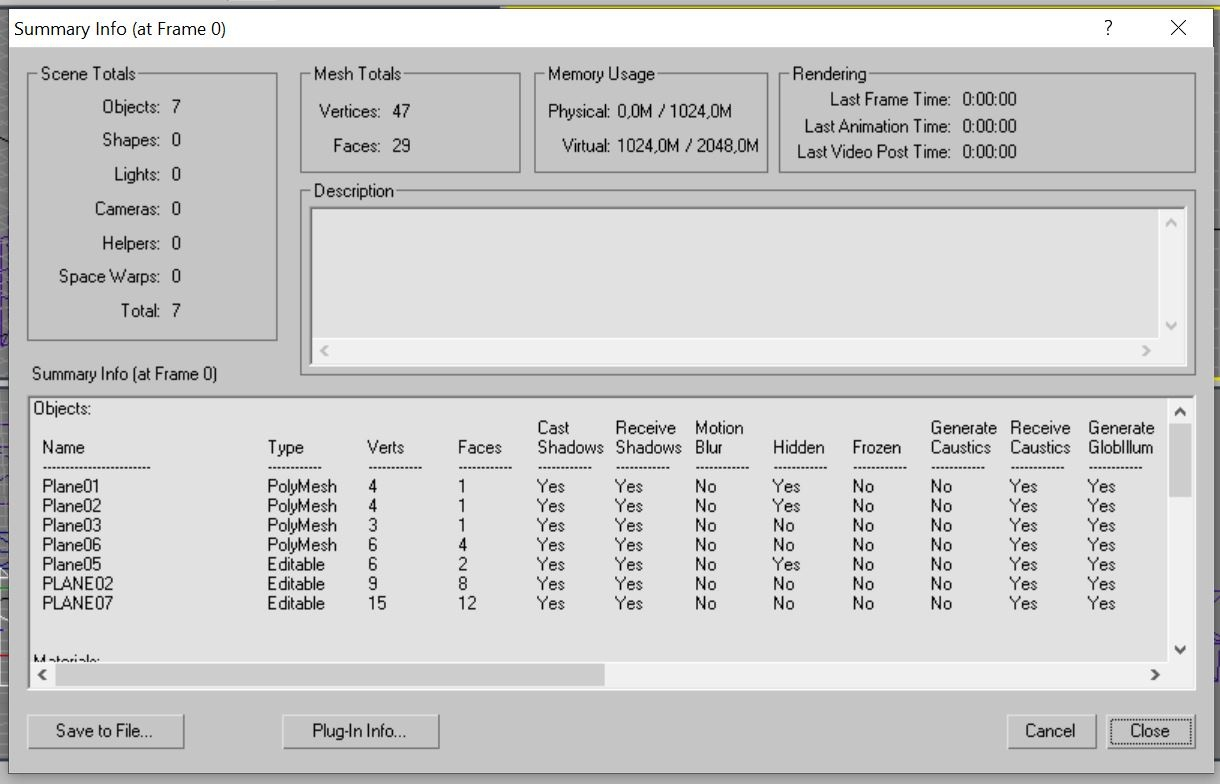Image resolution: width=1220 pixels, height=784 pixels.
Task: Click the Last Animation Time value
Action: coord(989,126)
